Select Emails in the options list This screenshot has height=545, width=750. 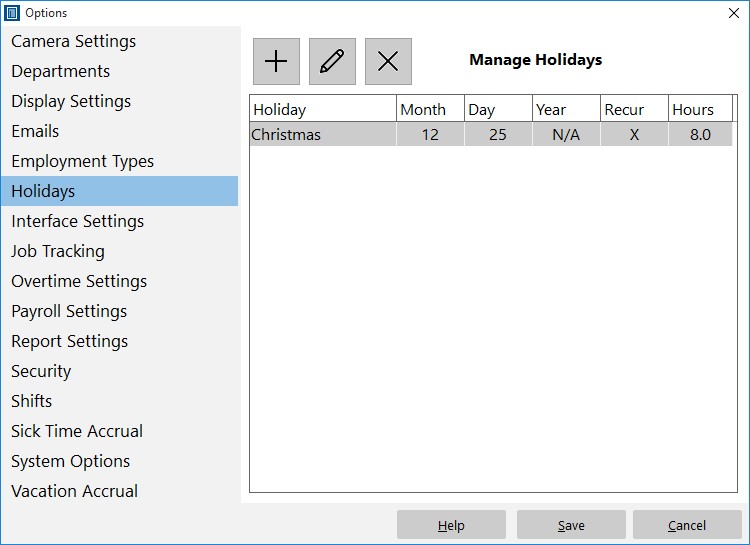point(35,131)
